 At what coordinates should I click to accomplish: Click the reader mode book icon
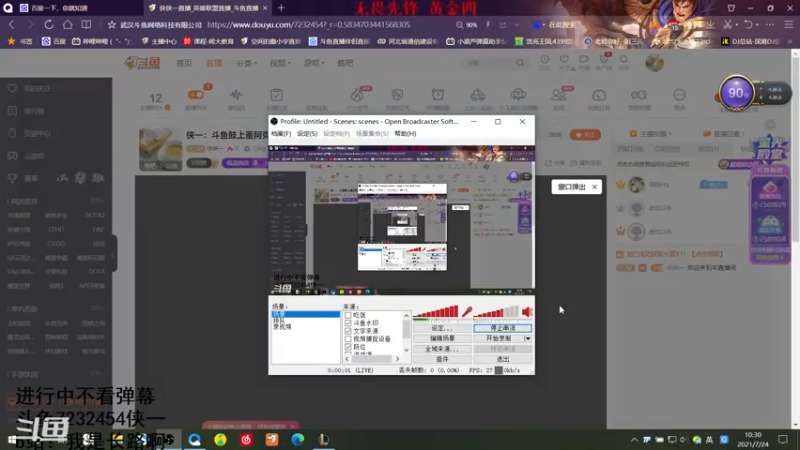86,24
